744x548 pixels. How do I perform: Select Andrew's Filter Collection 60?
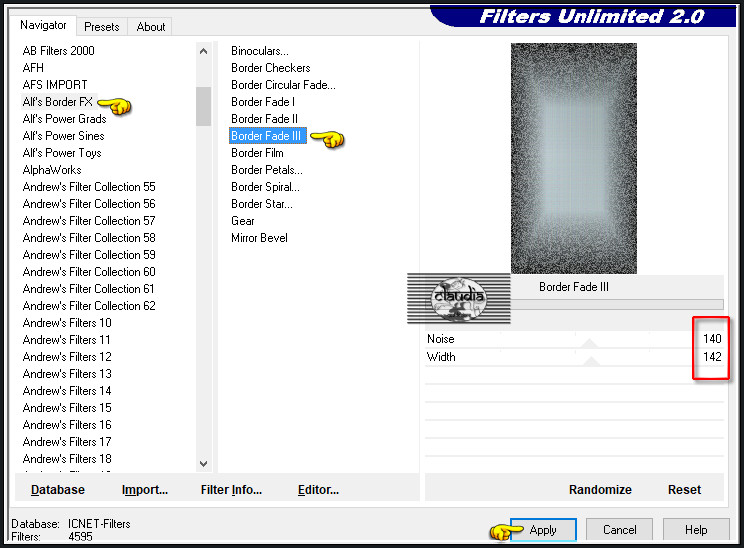(89, 271)
